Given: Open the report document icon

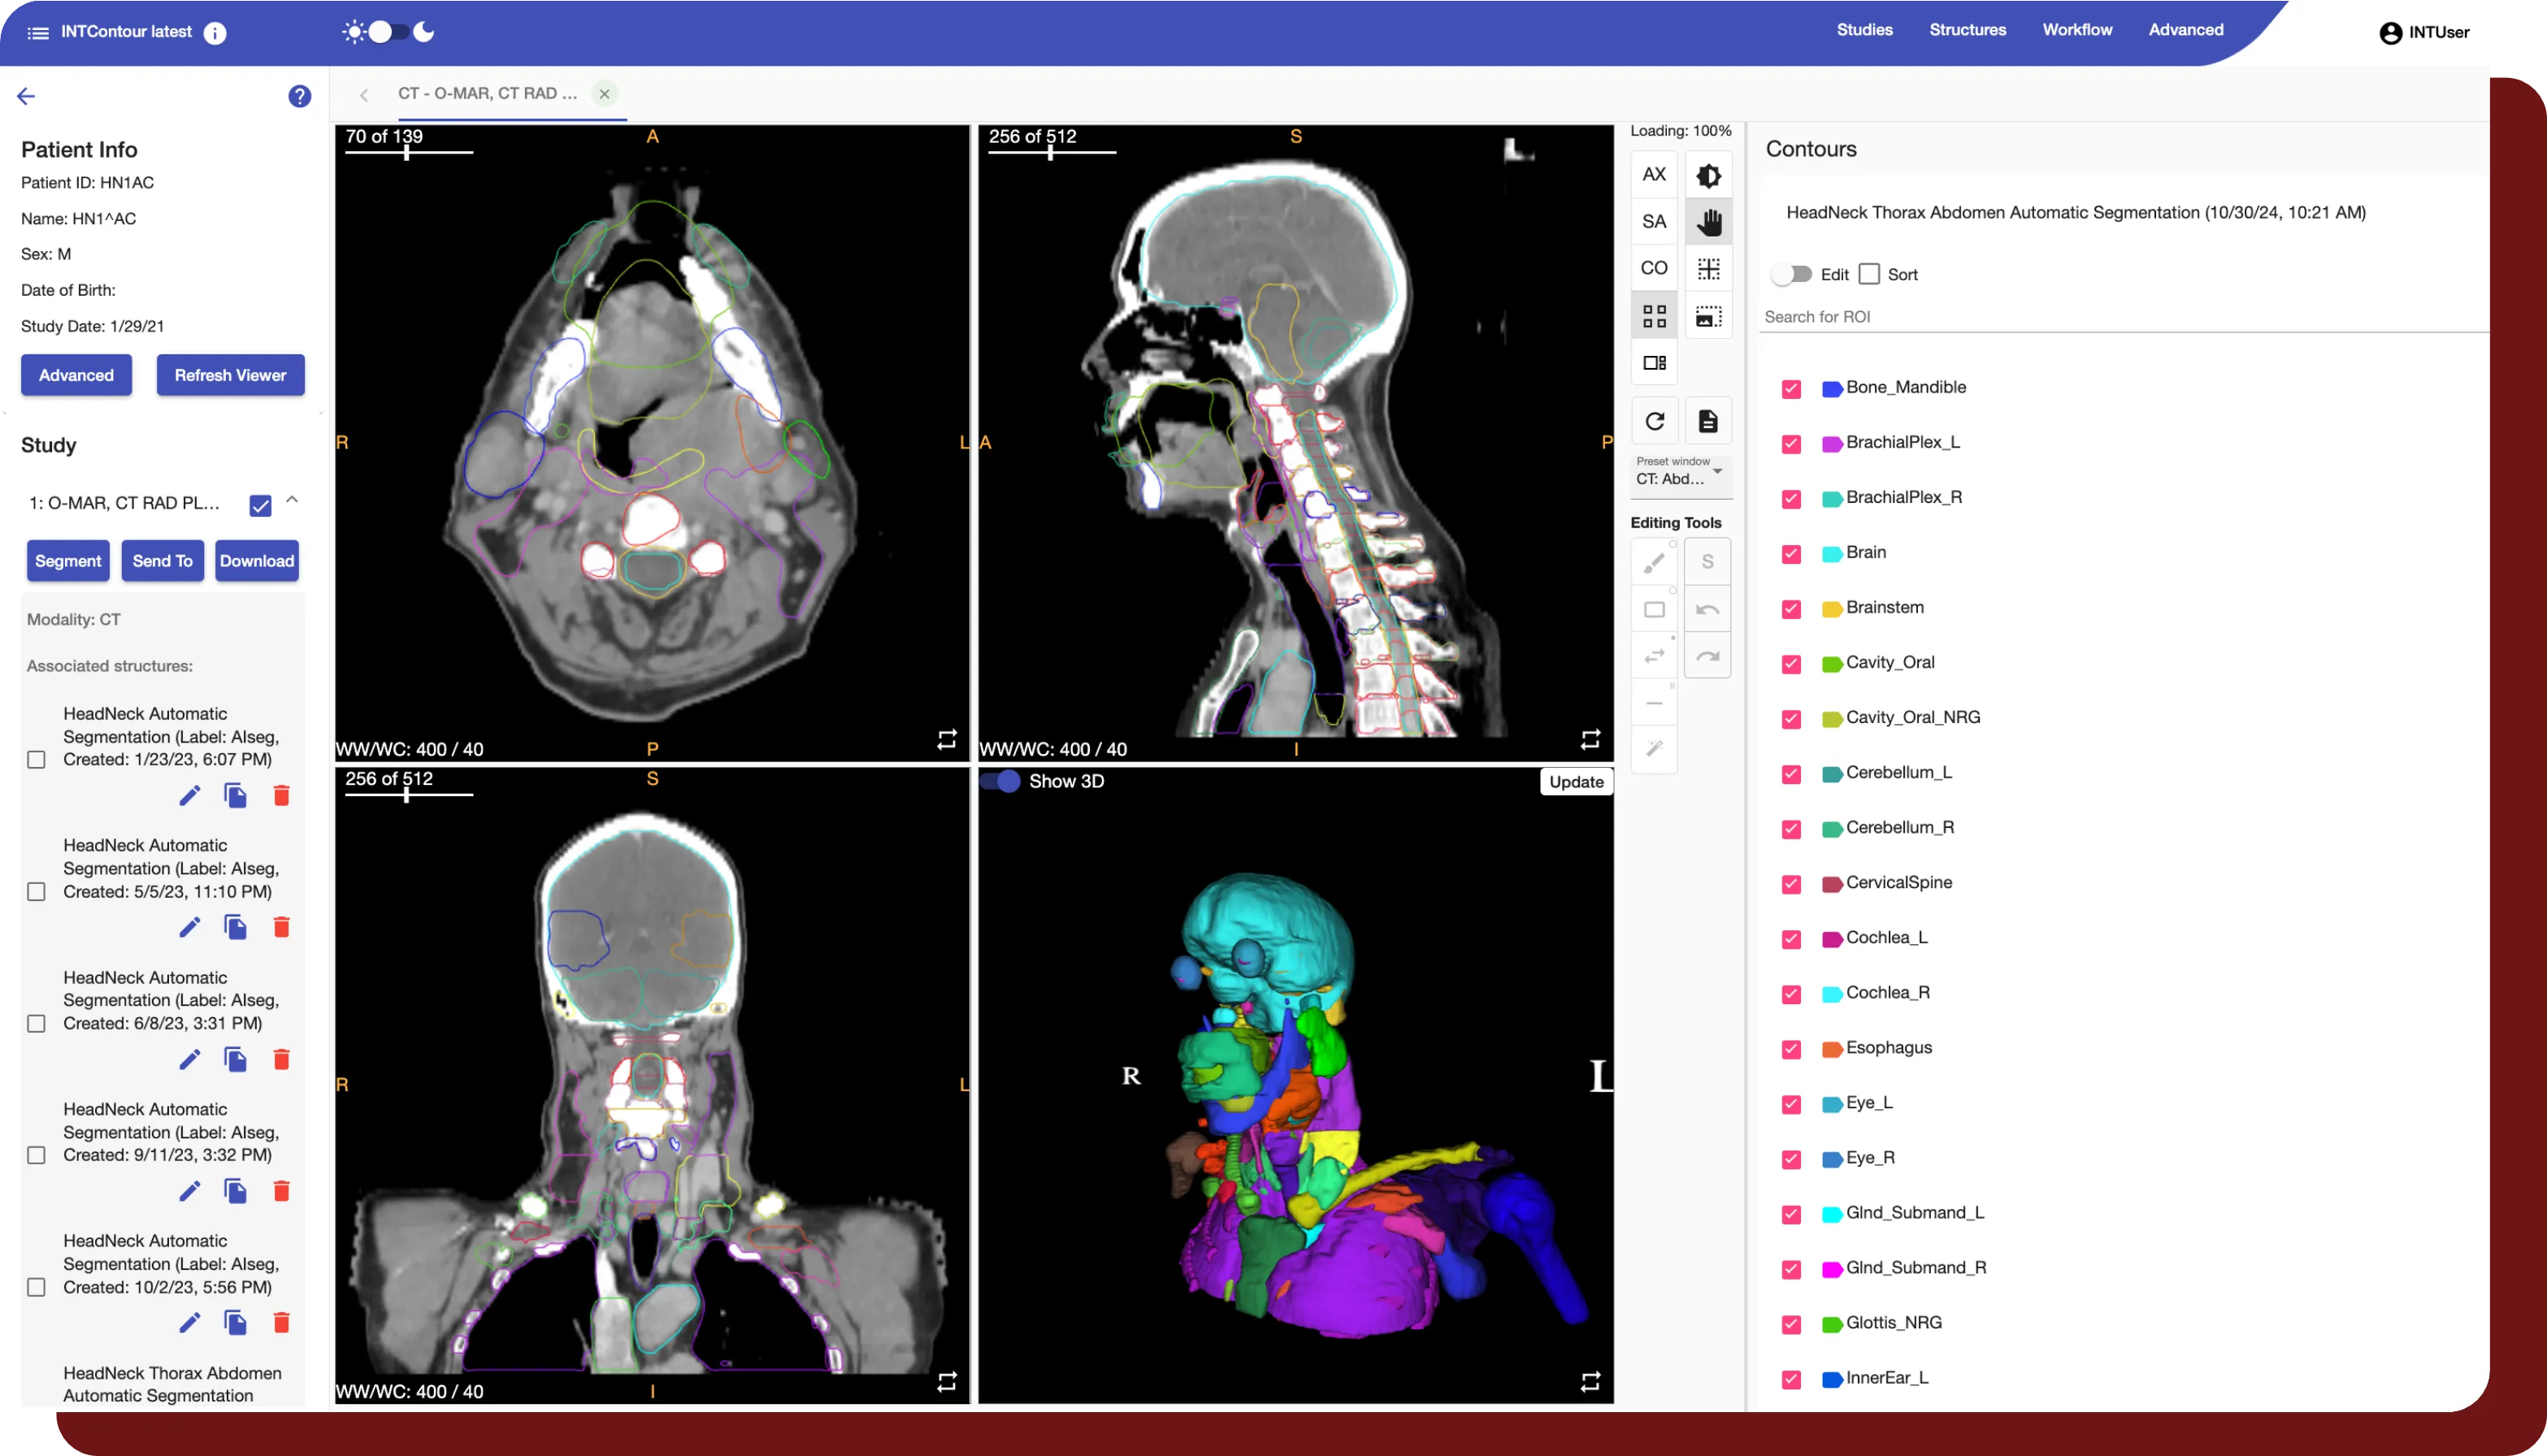Looking at the screenshot, I should pos(1709,421).
